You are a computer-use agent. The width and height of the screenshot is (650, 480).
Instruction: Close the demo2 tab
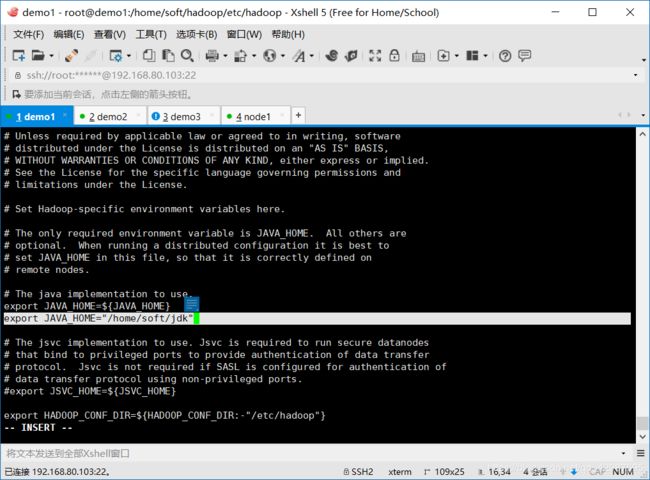click(138, 115)
